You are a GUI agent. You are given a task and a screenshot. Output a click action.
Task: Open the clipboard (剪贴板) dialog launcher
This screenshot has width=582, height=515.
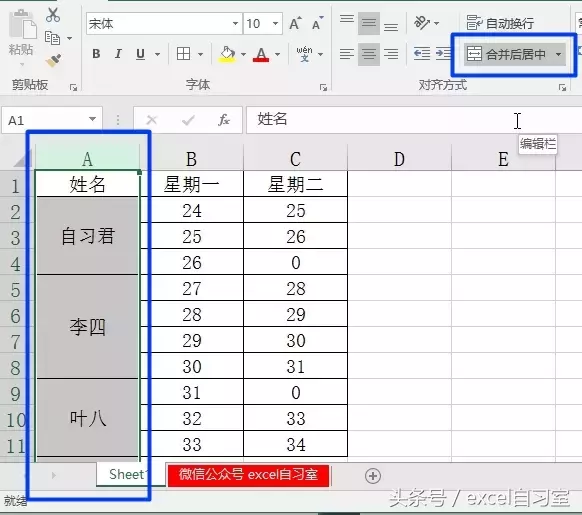click(73, 88)
